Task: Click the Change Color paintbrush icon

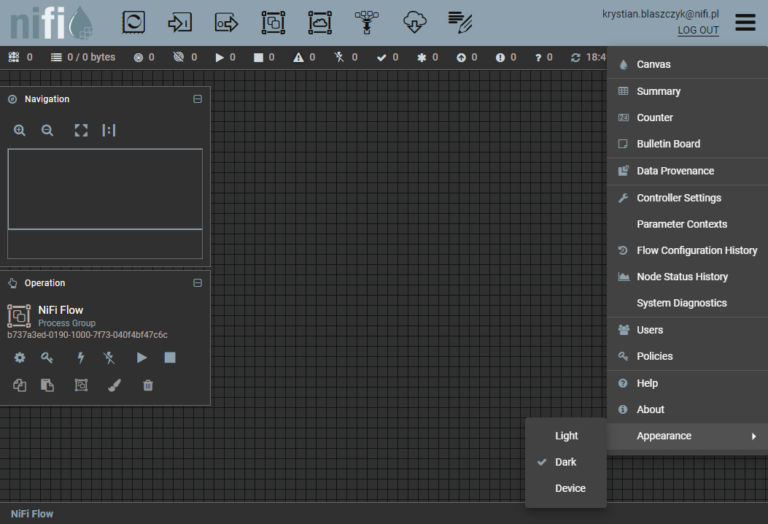Action: pos(114,385)
